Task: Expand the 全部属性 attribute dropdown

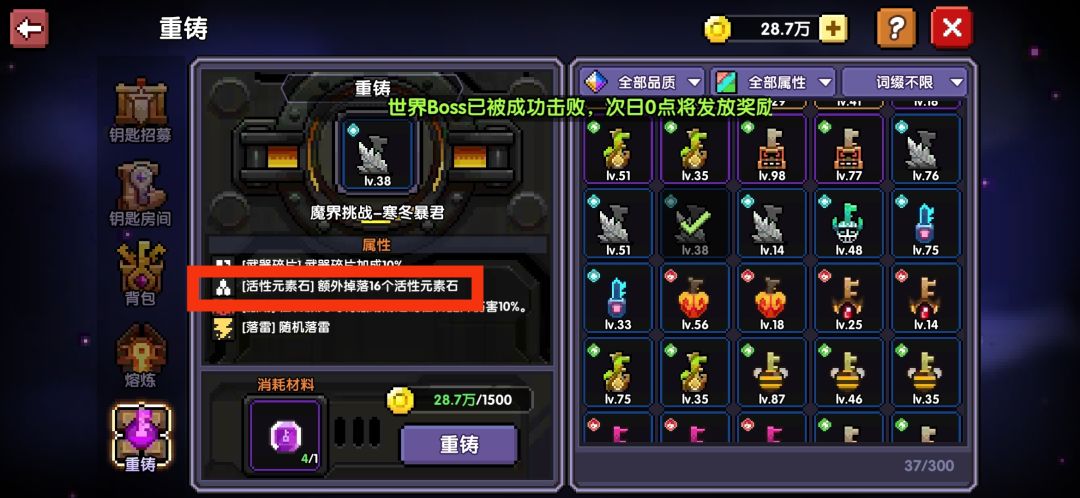Action: (x=773, y=83)
